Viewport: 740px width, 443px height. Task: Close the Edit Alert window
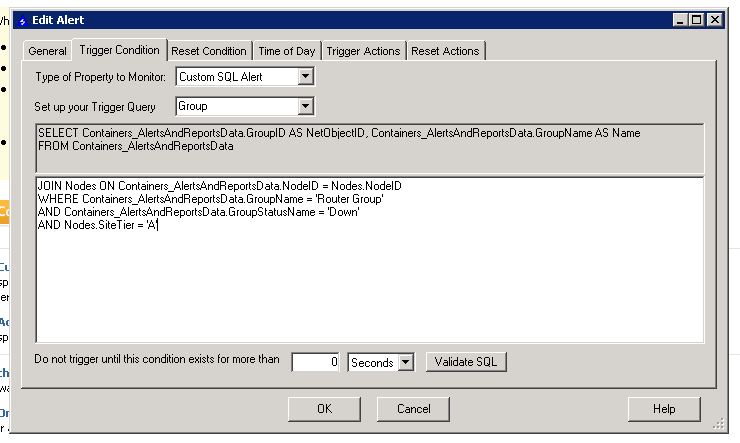click(x=715, y=20)
